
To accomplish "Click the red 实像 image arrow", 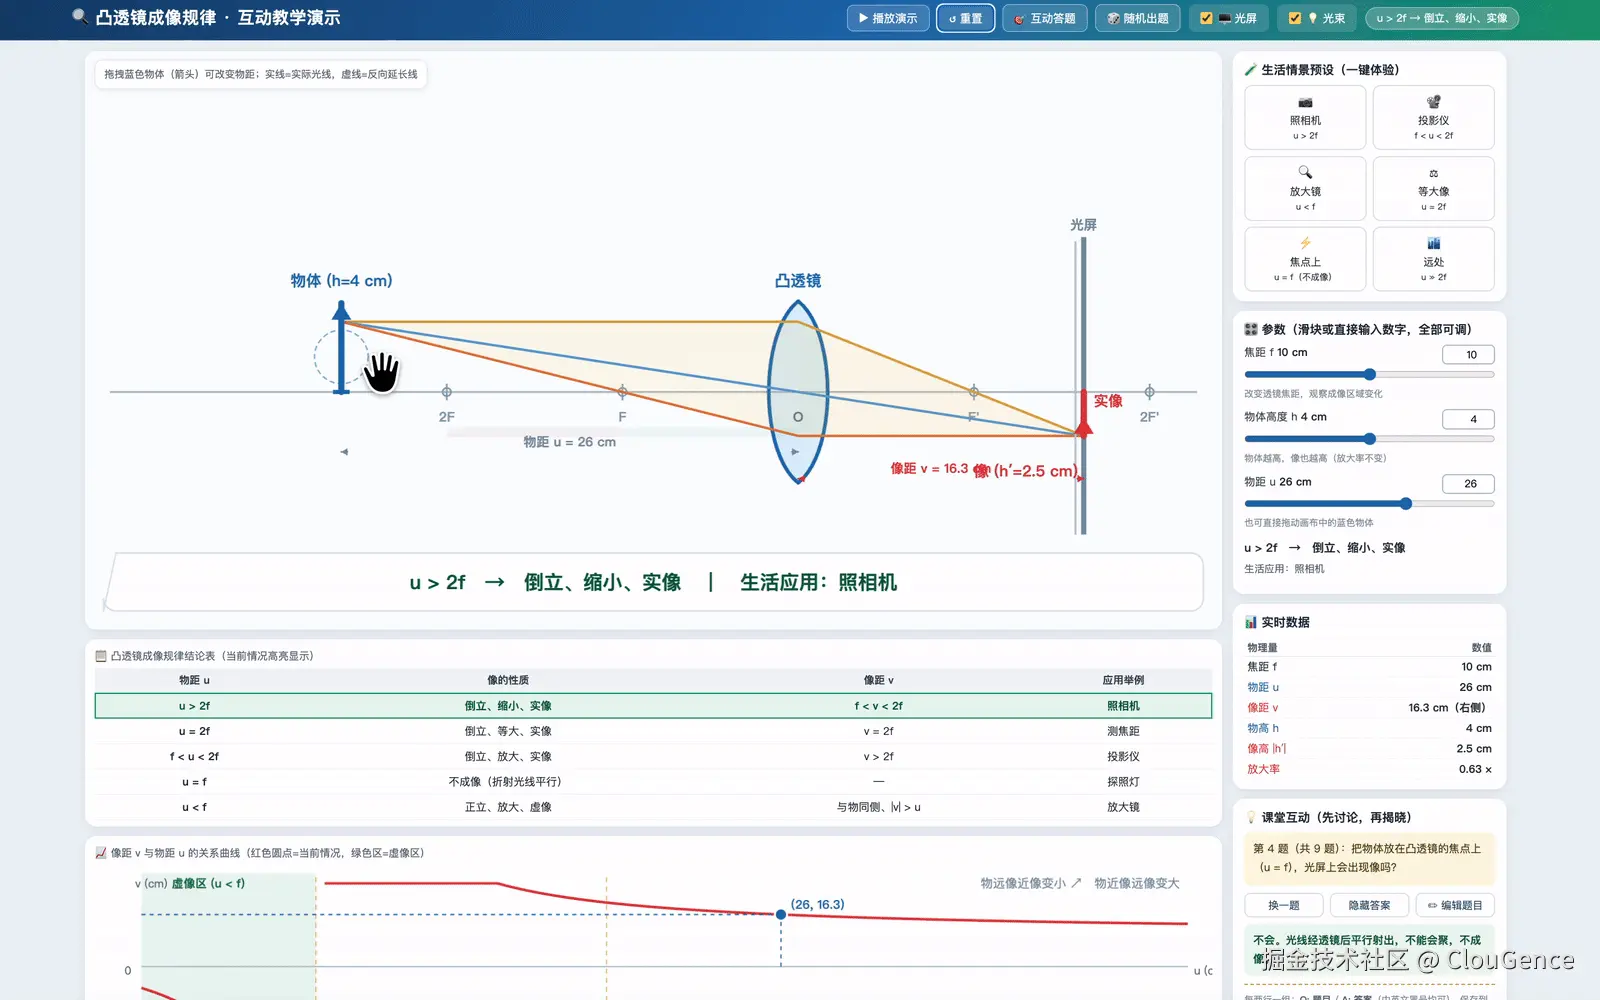I will 1083,413.
